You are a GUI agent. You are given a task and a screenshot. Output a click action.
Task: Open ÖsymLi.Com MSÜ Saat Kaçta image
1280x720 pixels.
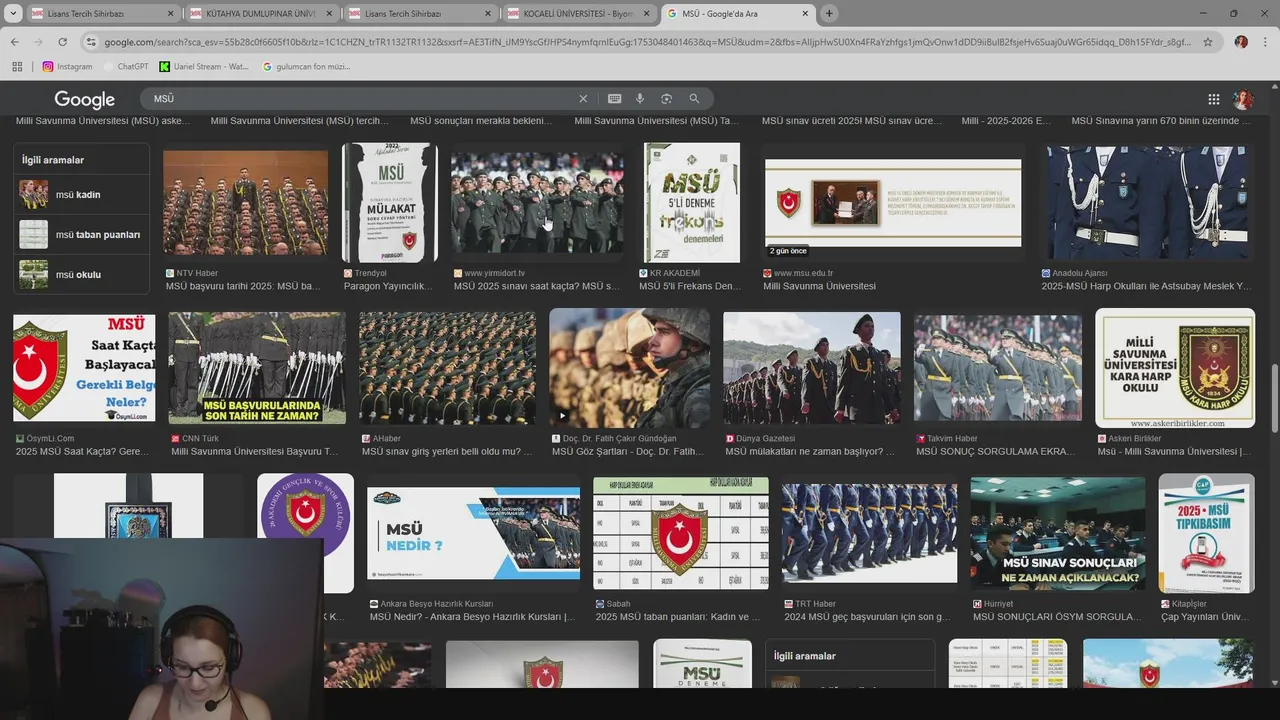click(x=84, y=367)
